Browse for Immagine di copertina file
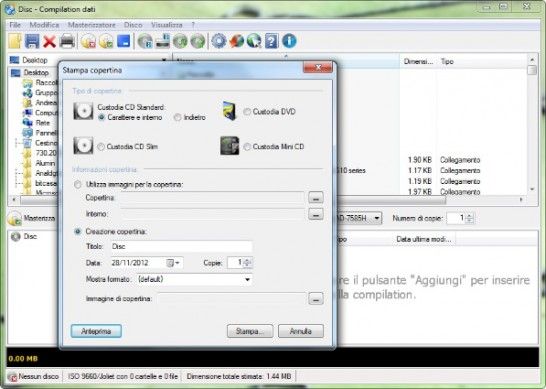The image size is (546, 389). point(315,299)
